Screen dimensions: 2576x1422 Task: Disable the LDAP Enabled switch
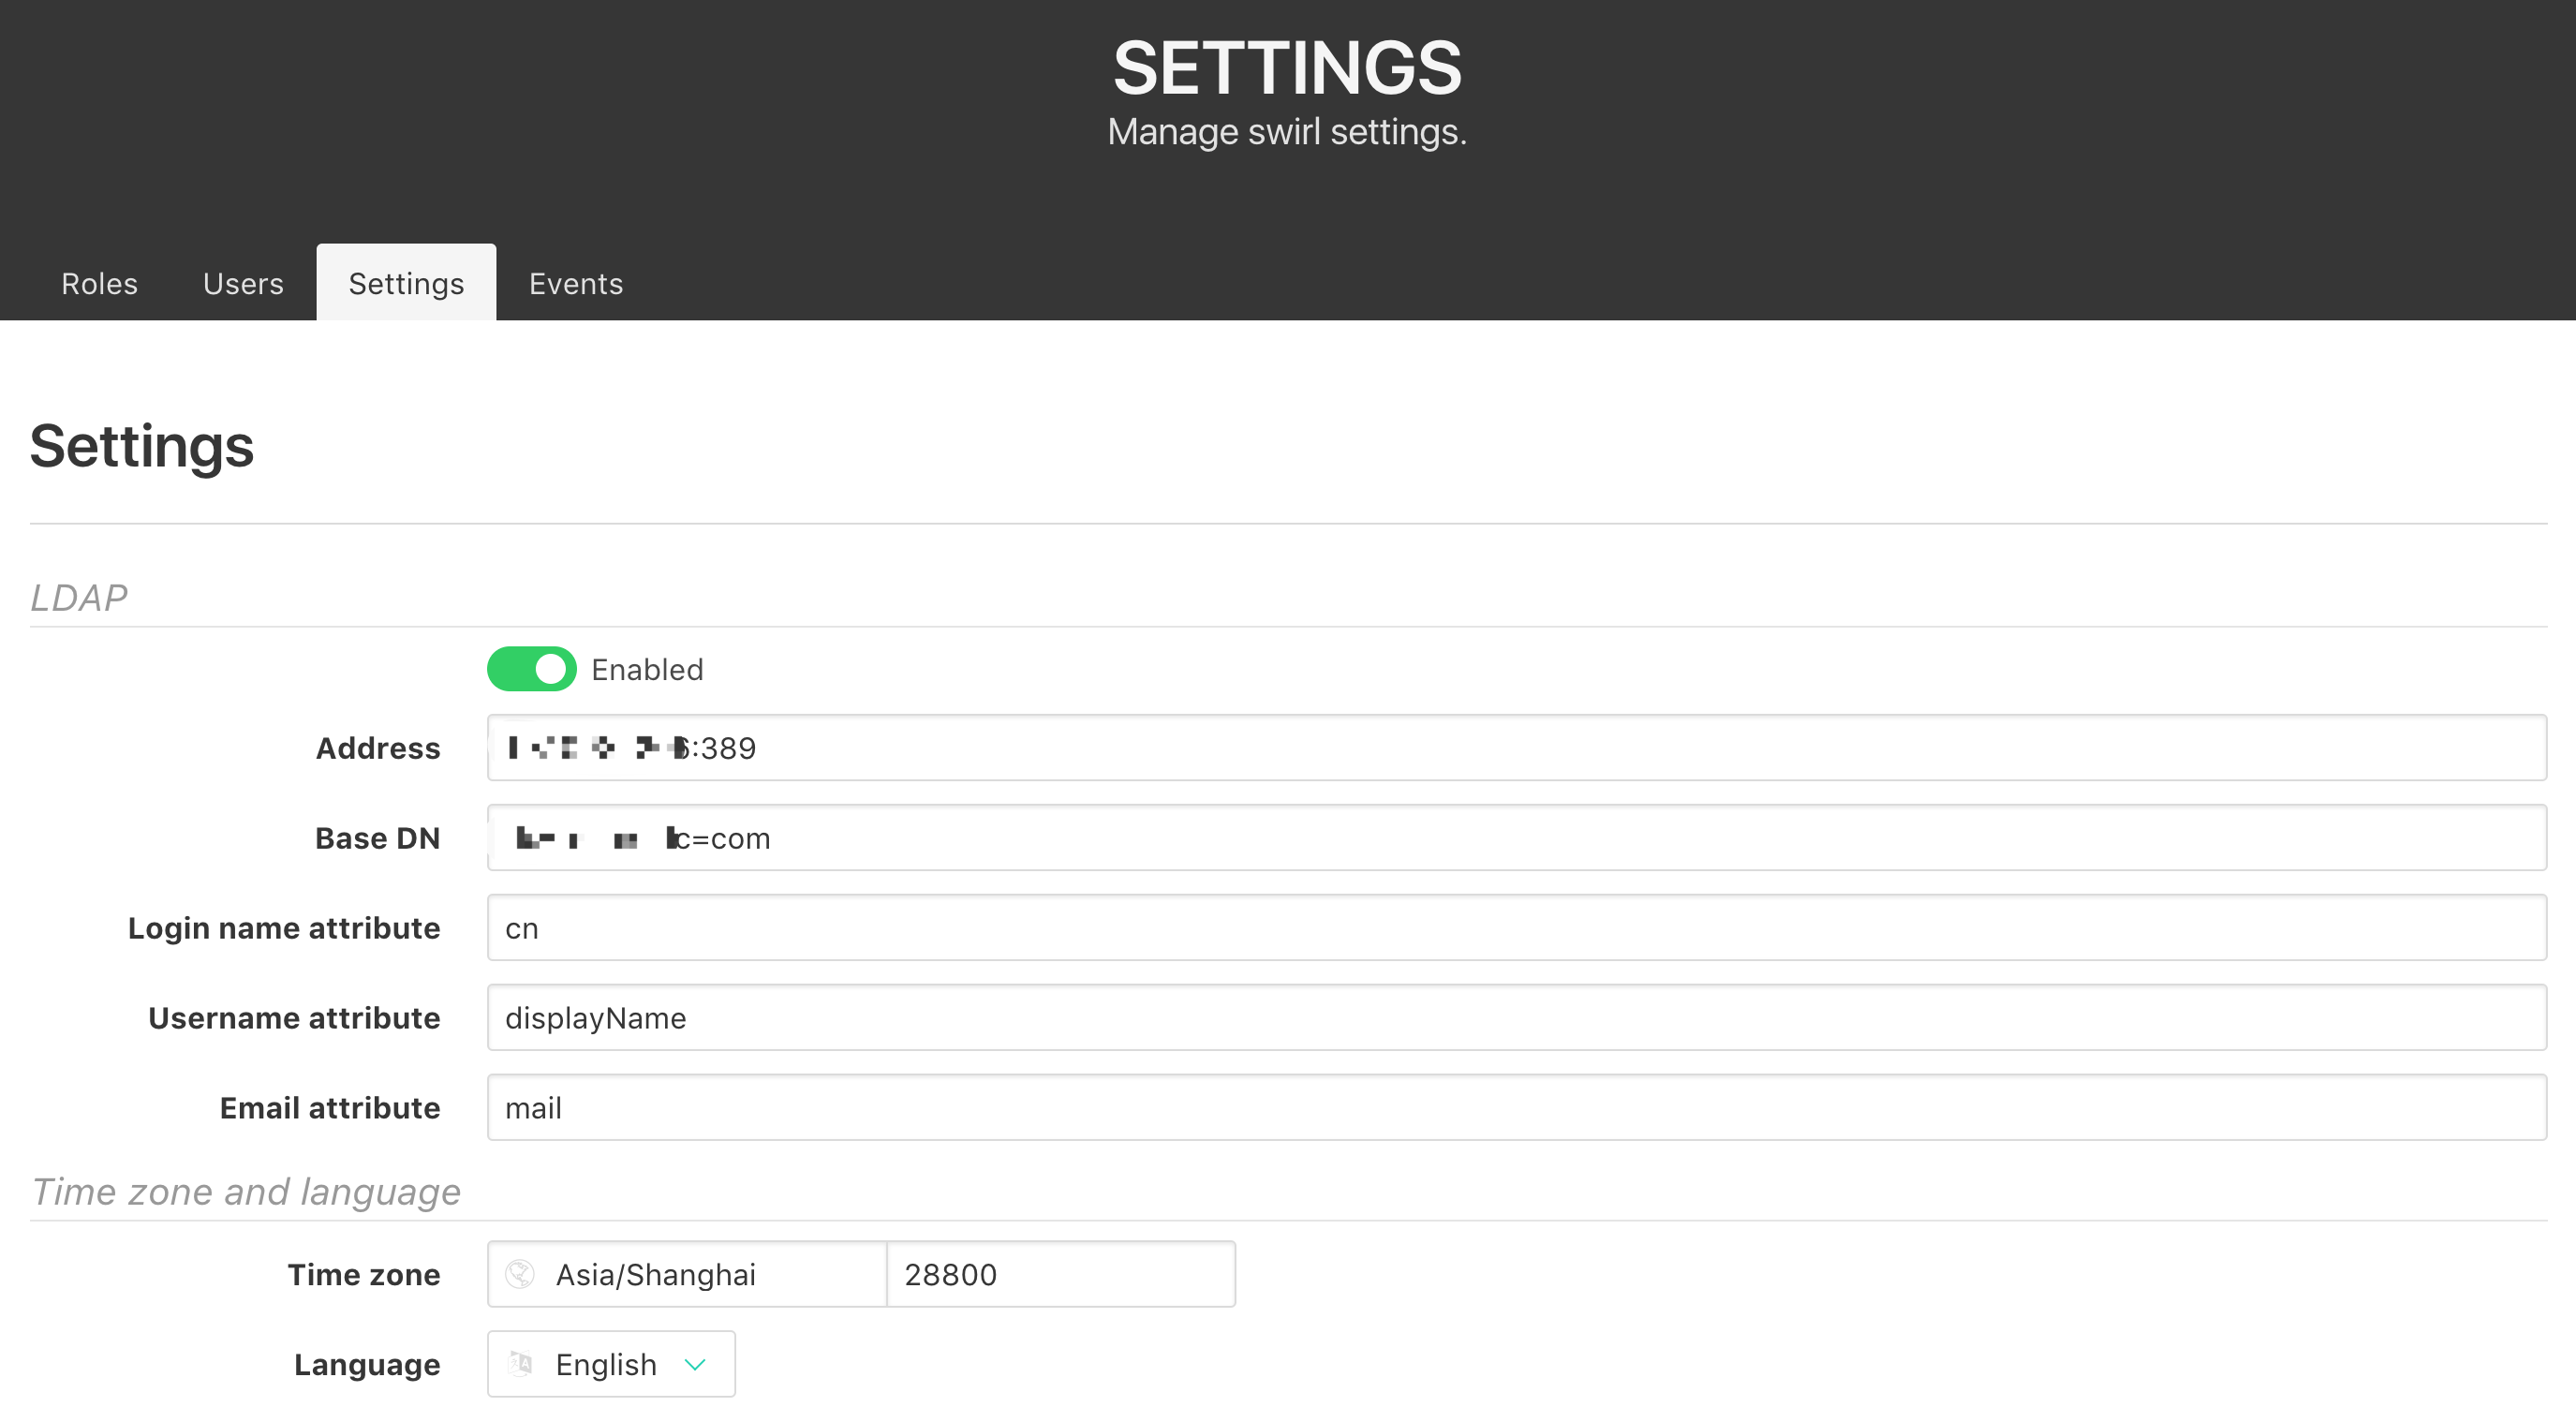click(531, 669)
